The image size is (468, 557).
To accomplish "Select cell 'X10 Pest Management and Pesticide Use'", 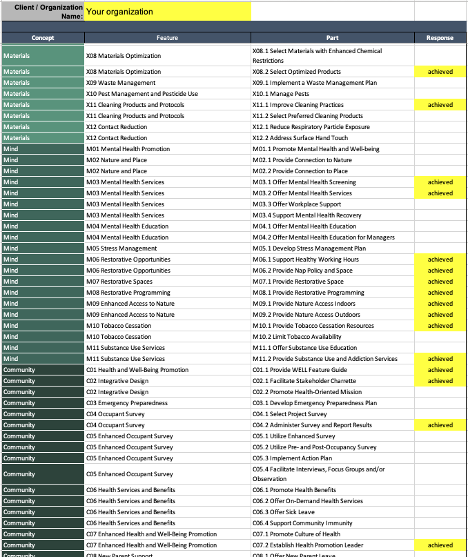I will [167, 94].
